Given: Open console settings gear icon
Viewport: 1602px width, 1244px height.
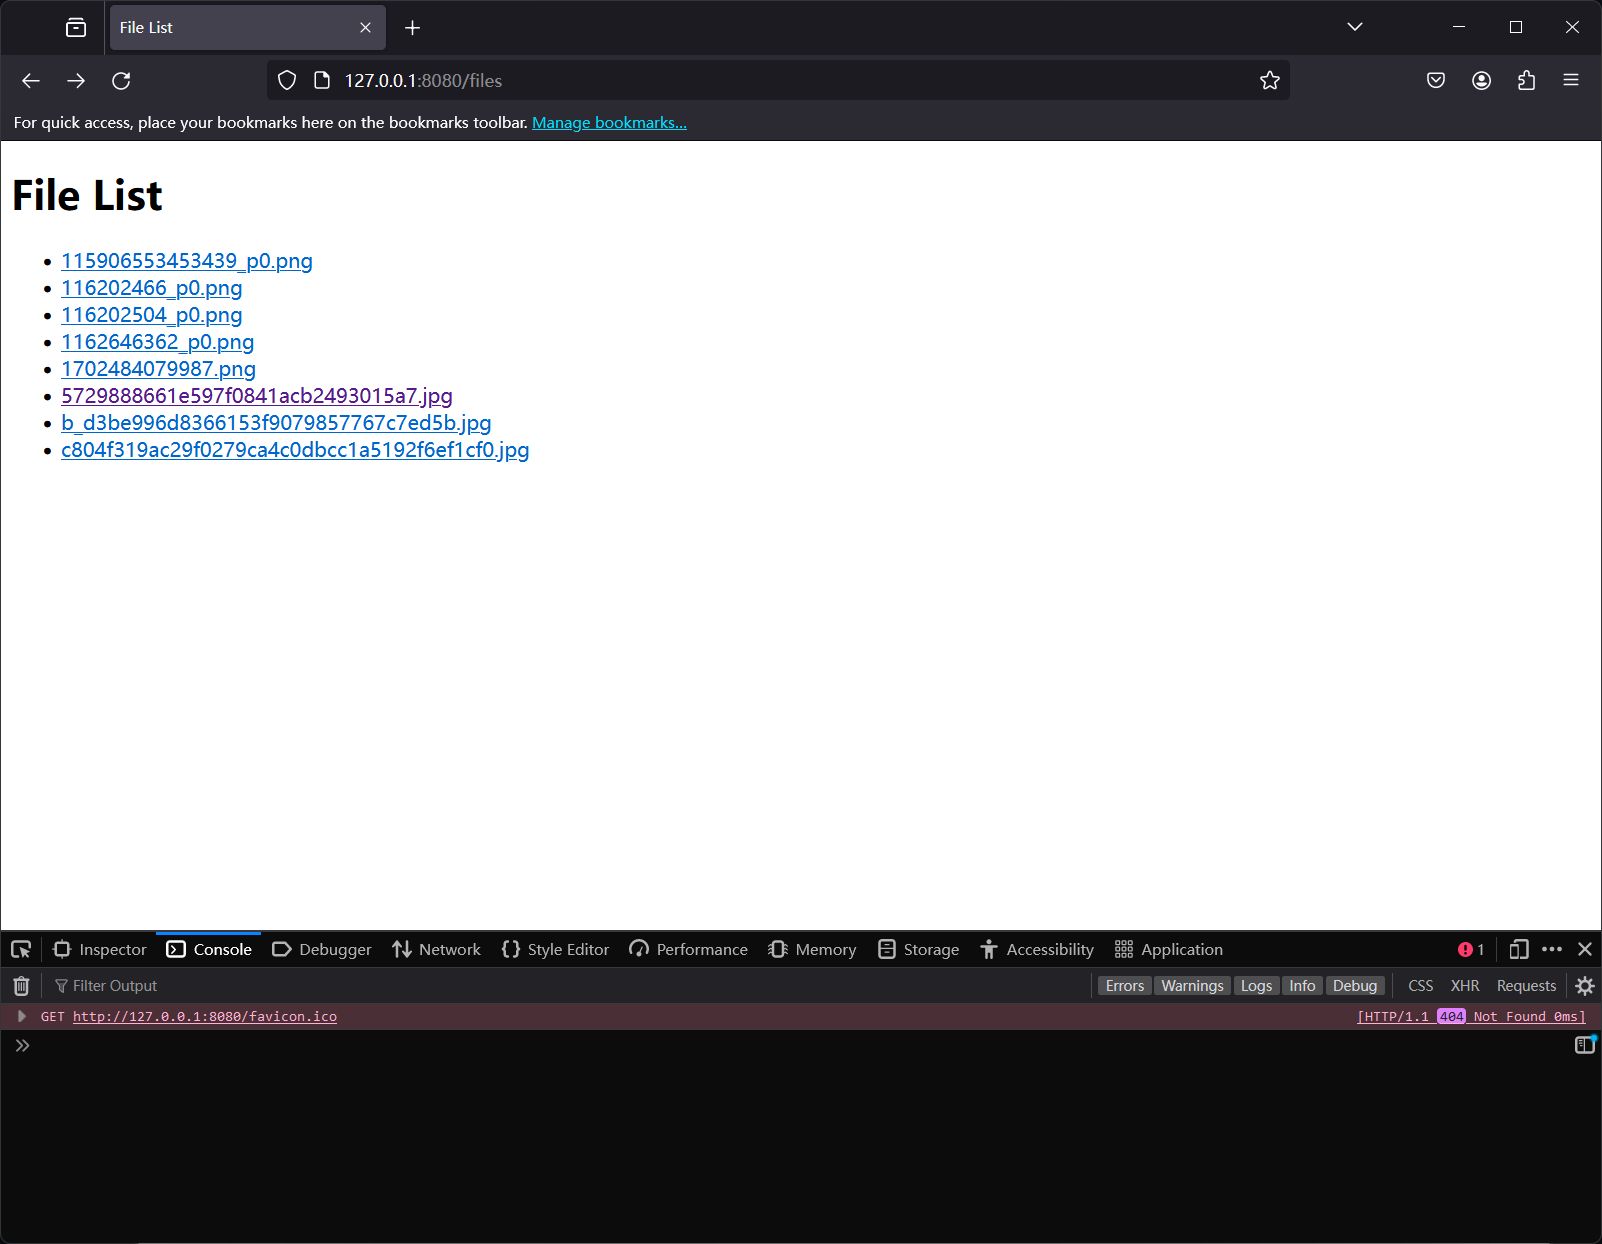Looking at the screenshot, I should pos(1585,986).
